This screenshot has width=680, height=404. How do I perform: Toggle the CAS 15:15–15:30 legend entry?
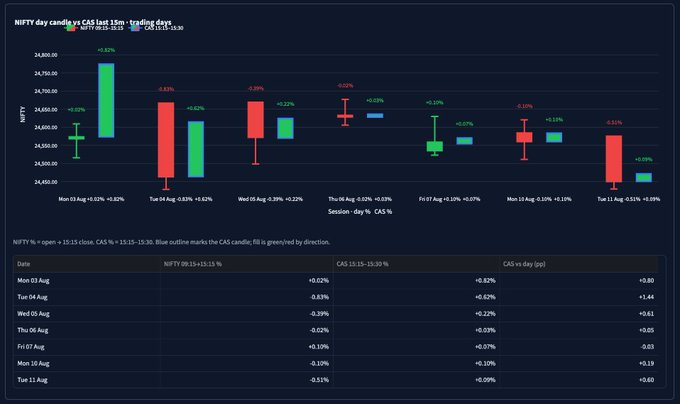coord(157,28)
